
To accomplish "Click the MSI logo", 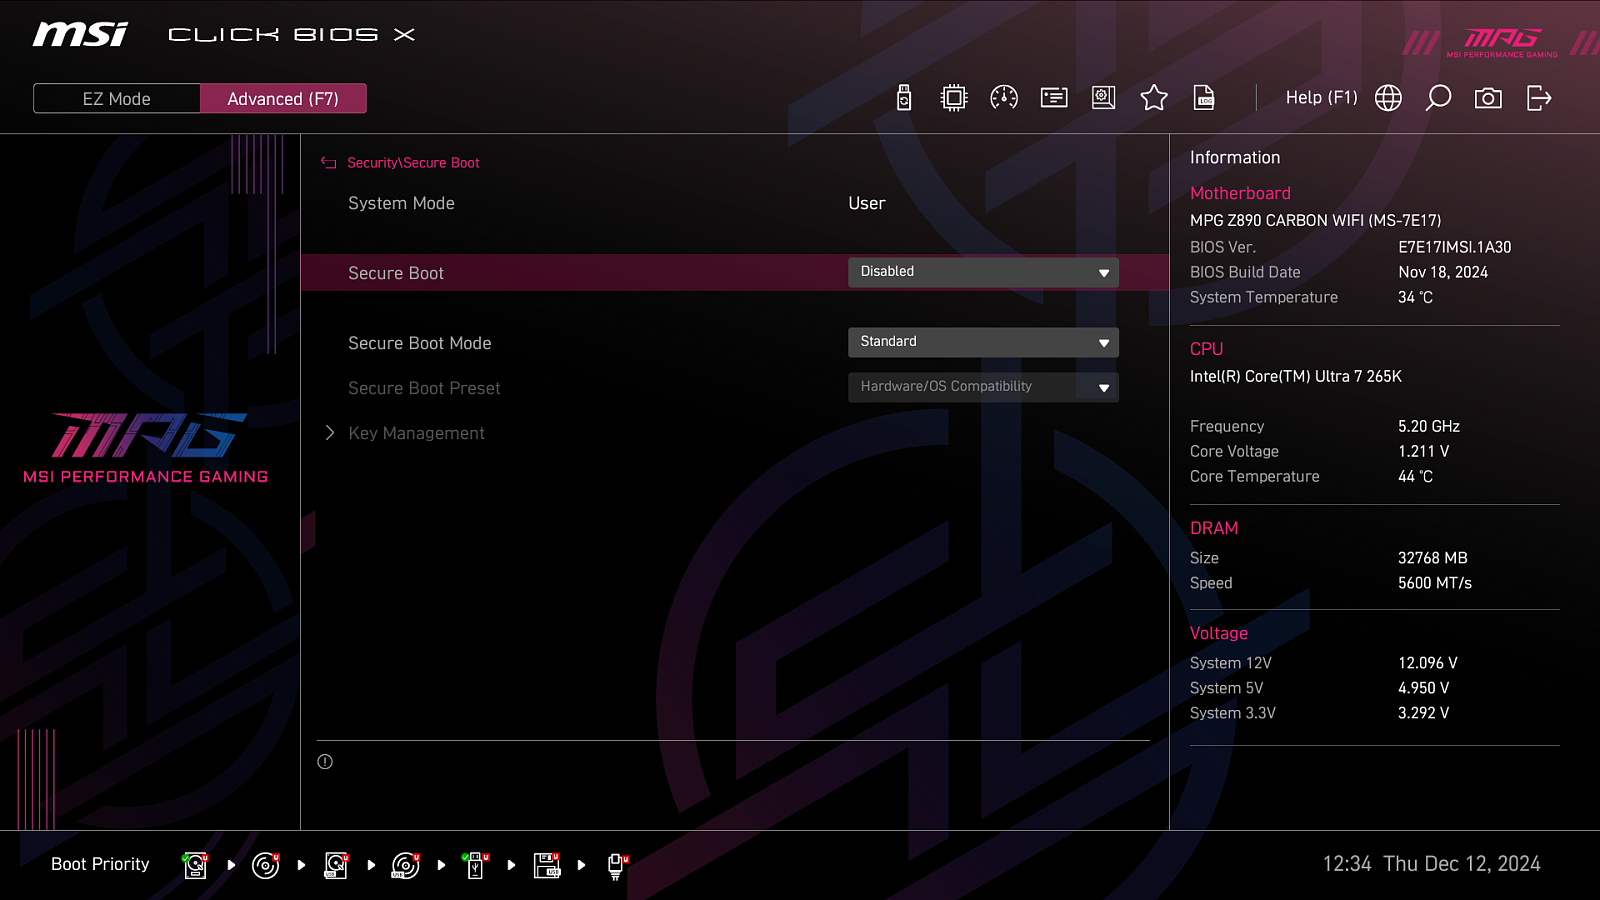I will click(80, 35).
